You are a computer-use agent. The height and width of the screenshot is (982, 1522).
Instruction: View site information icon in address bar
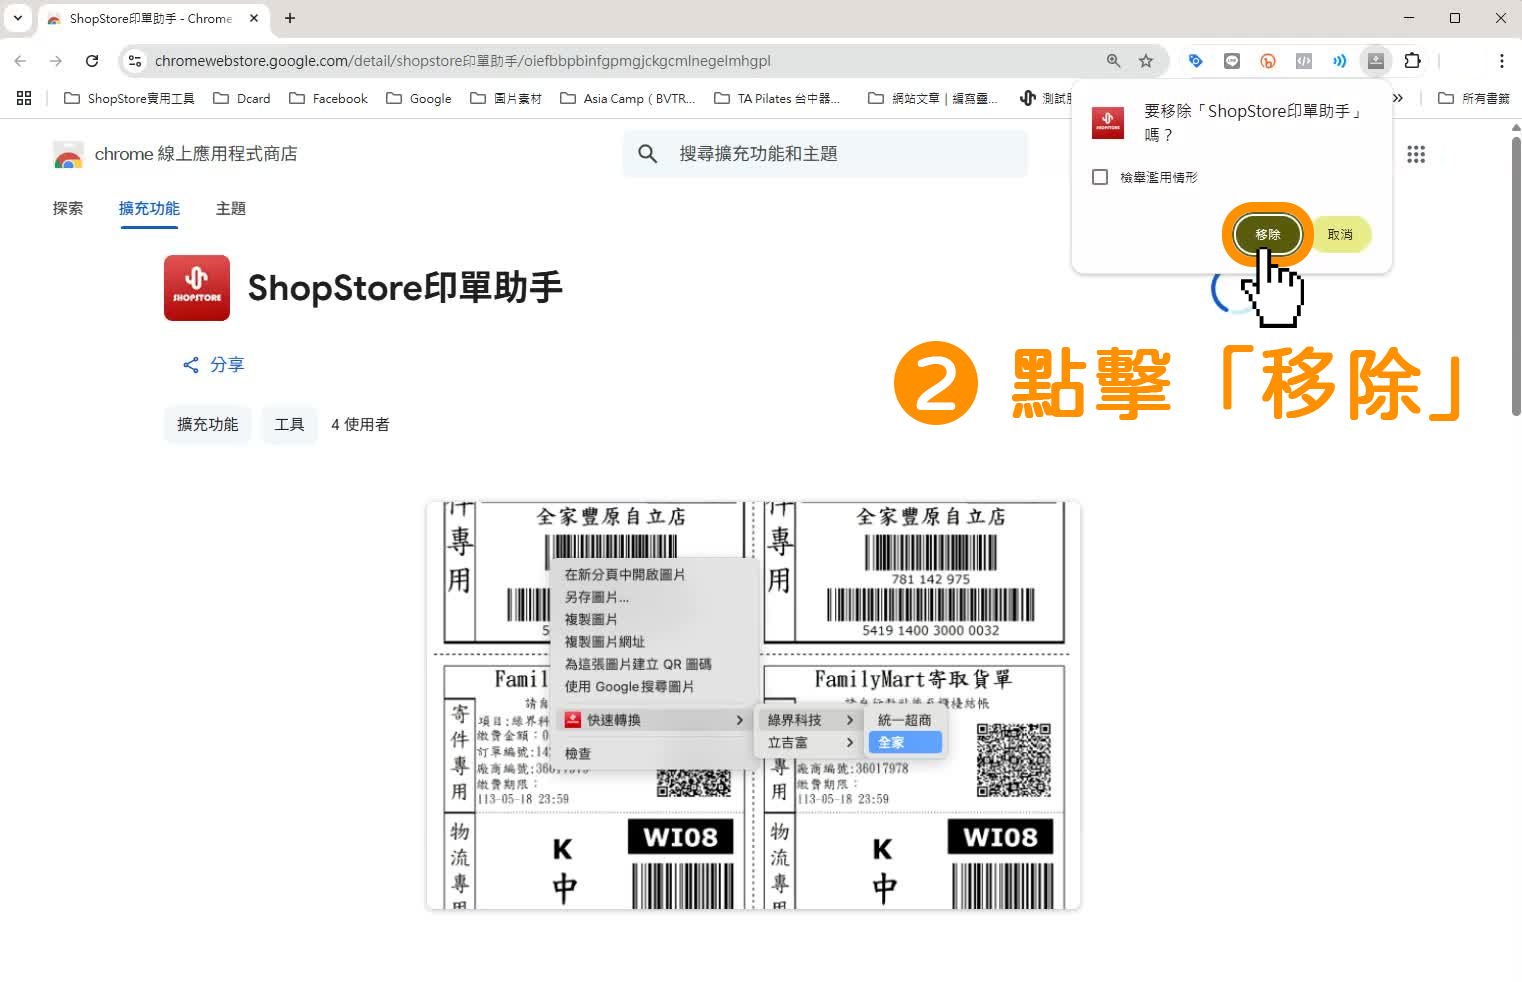tap(135, 61)
